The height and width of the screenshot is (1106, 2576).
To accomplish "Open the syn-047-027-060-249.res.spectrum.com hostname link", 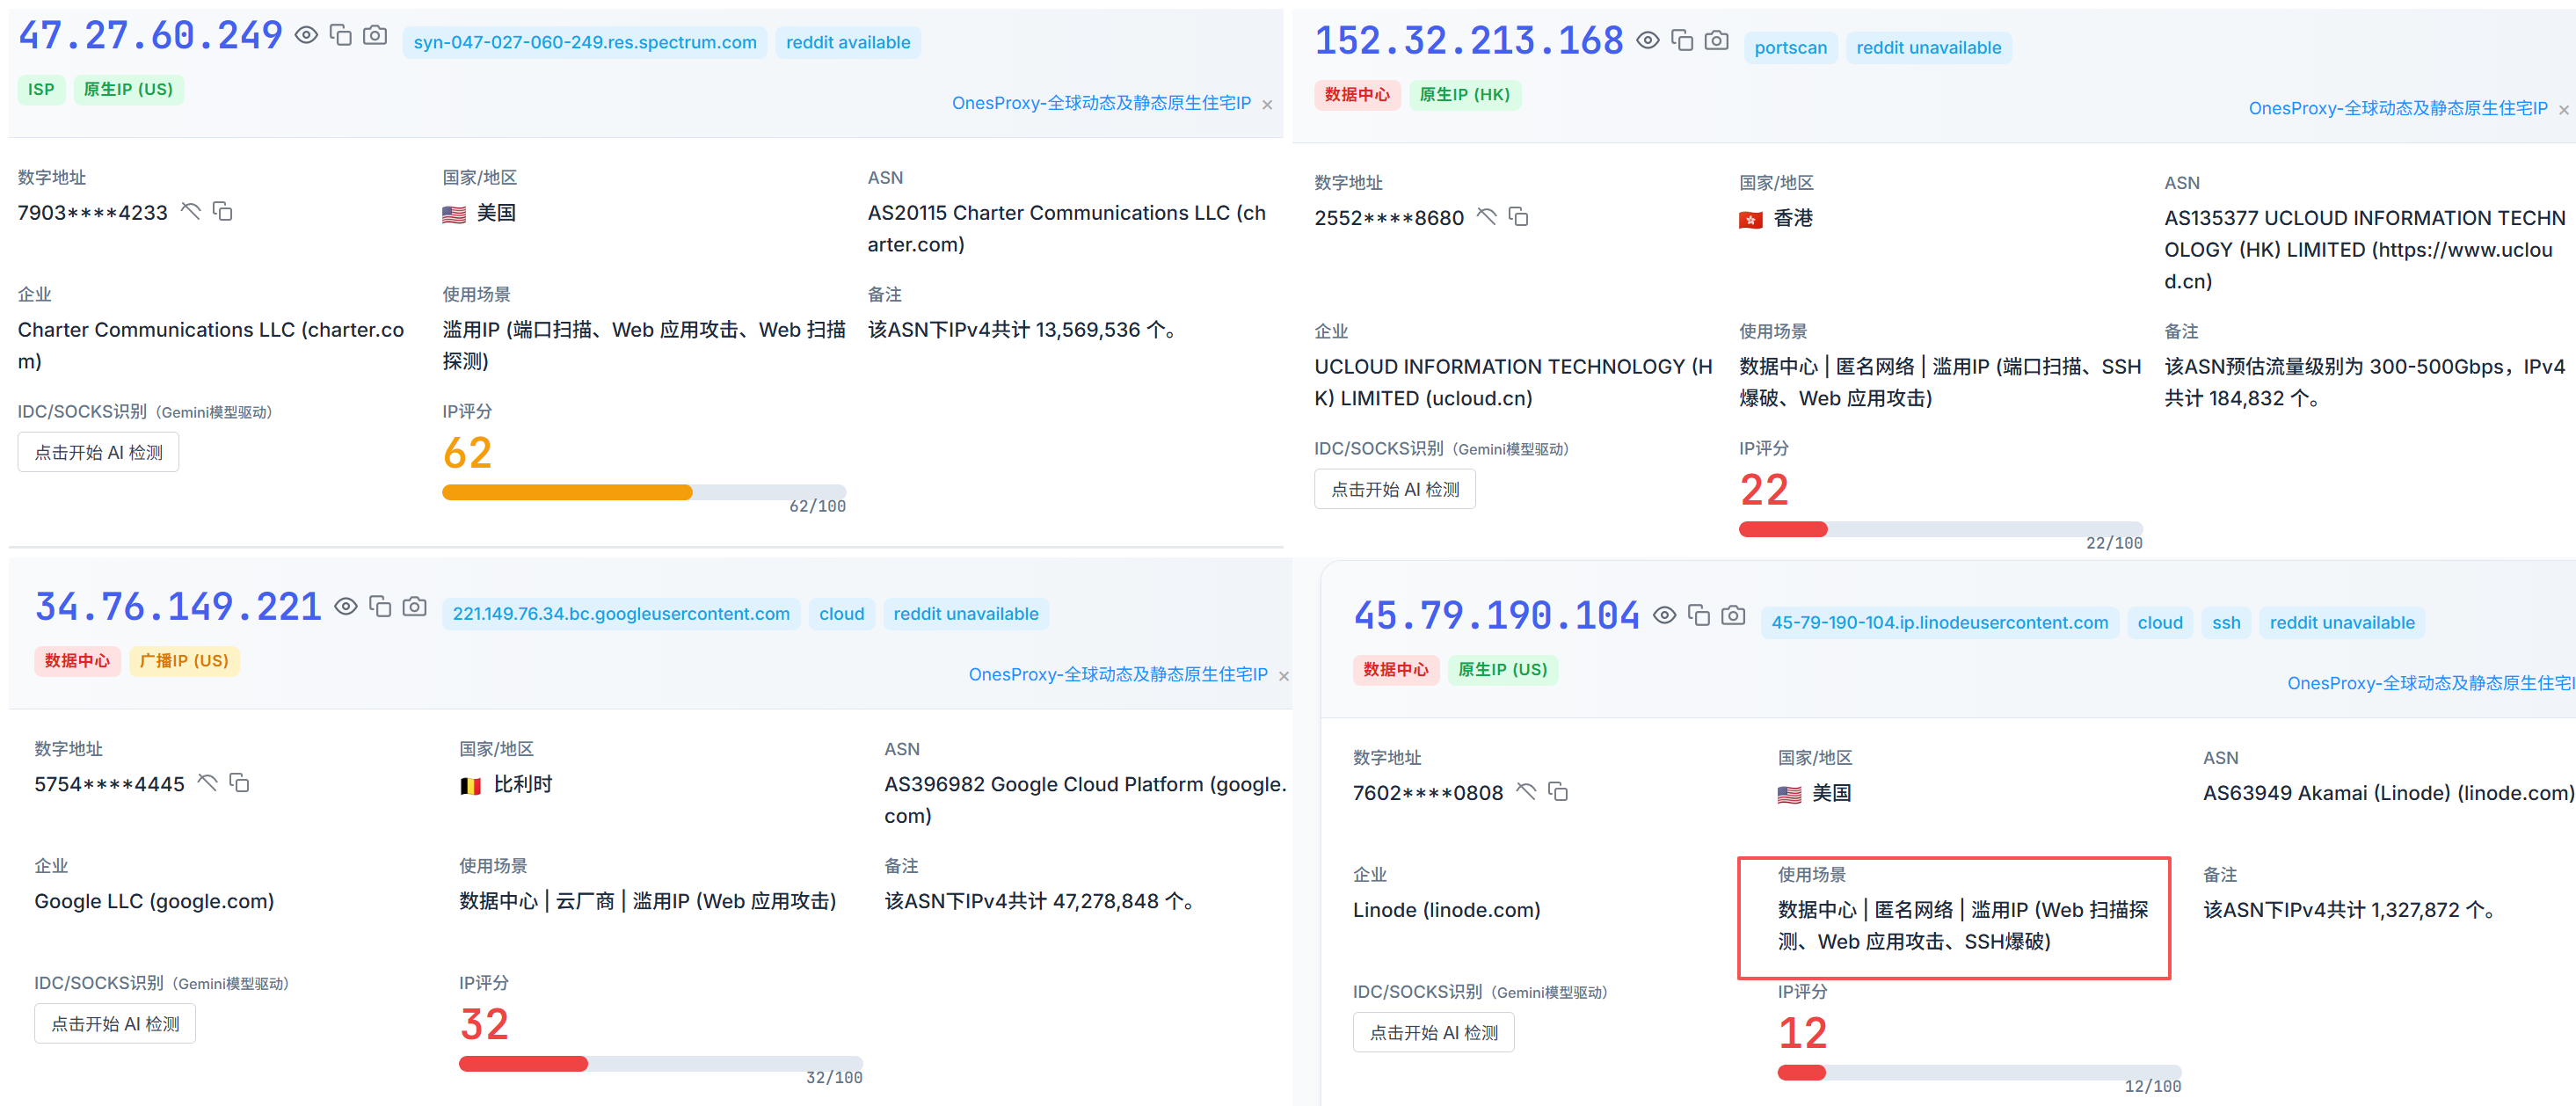I will tap(584, 42).
